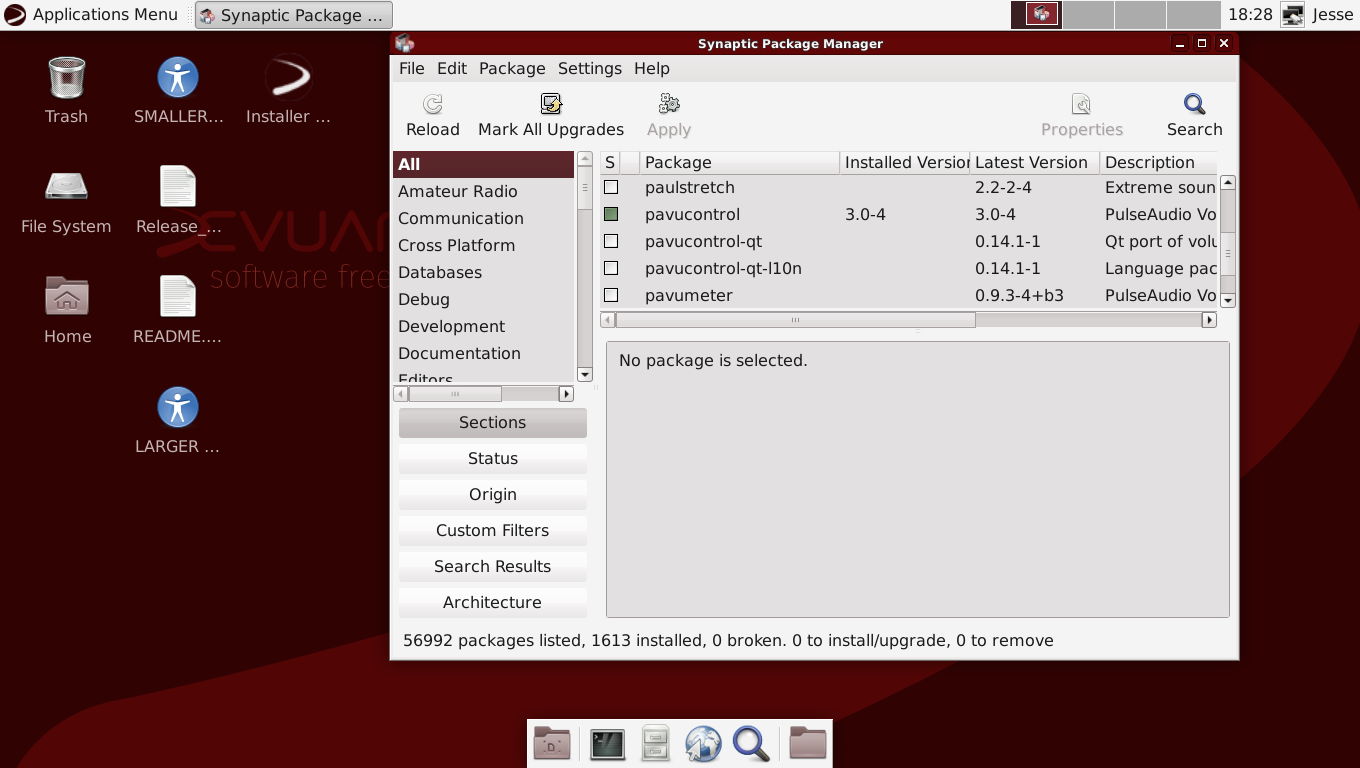Sort by the Package column header

pyautogui.click(x=739, y=162)
